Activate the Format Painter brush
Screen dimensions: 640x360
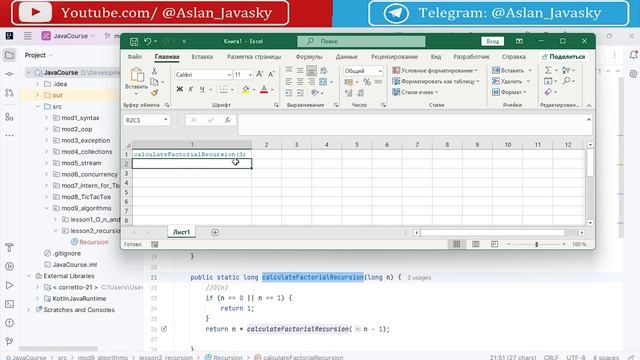point(154,93)
